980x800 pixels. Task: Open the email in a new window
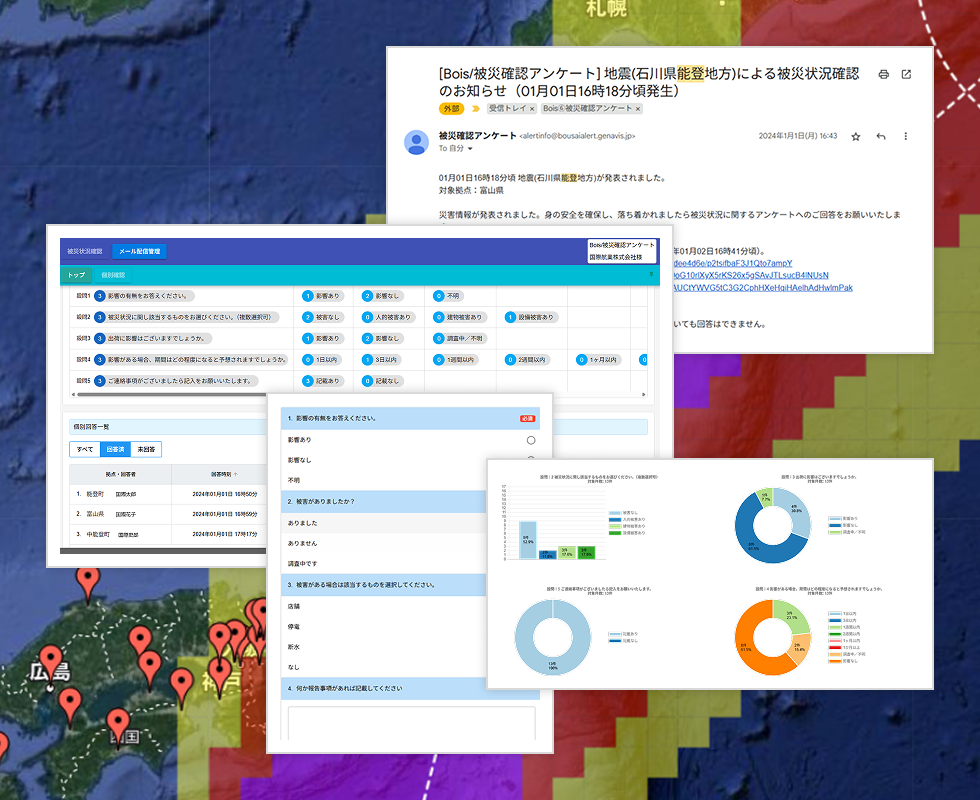906,75
